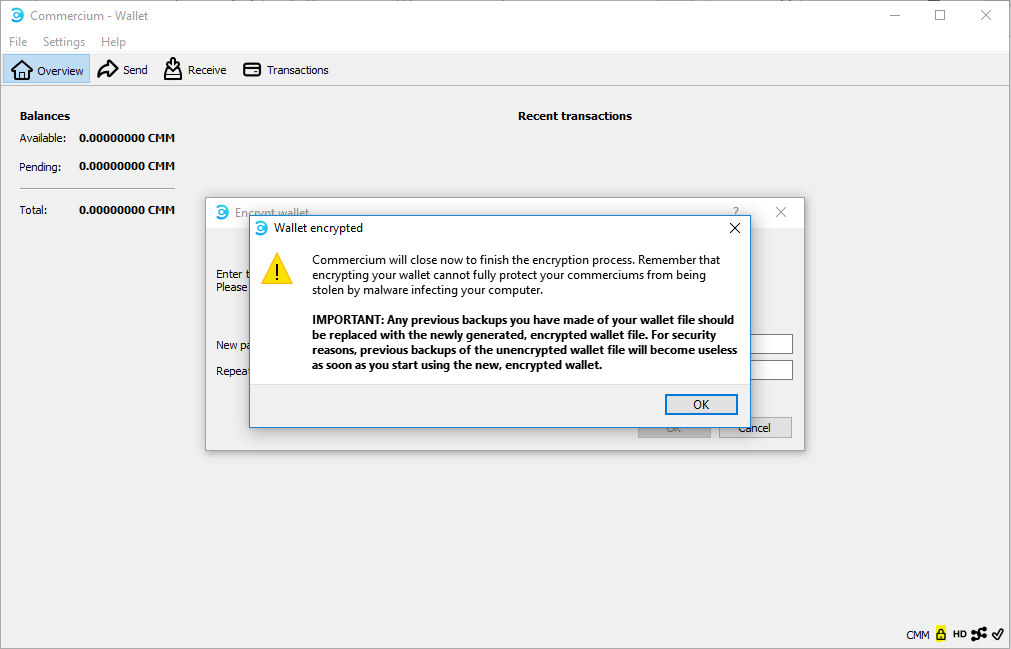Image resolution: width=1011 pixels, height=649 pixels.
Task: Click the New passphrase input field
Action: pyautogui.click(x=771, y=344)
